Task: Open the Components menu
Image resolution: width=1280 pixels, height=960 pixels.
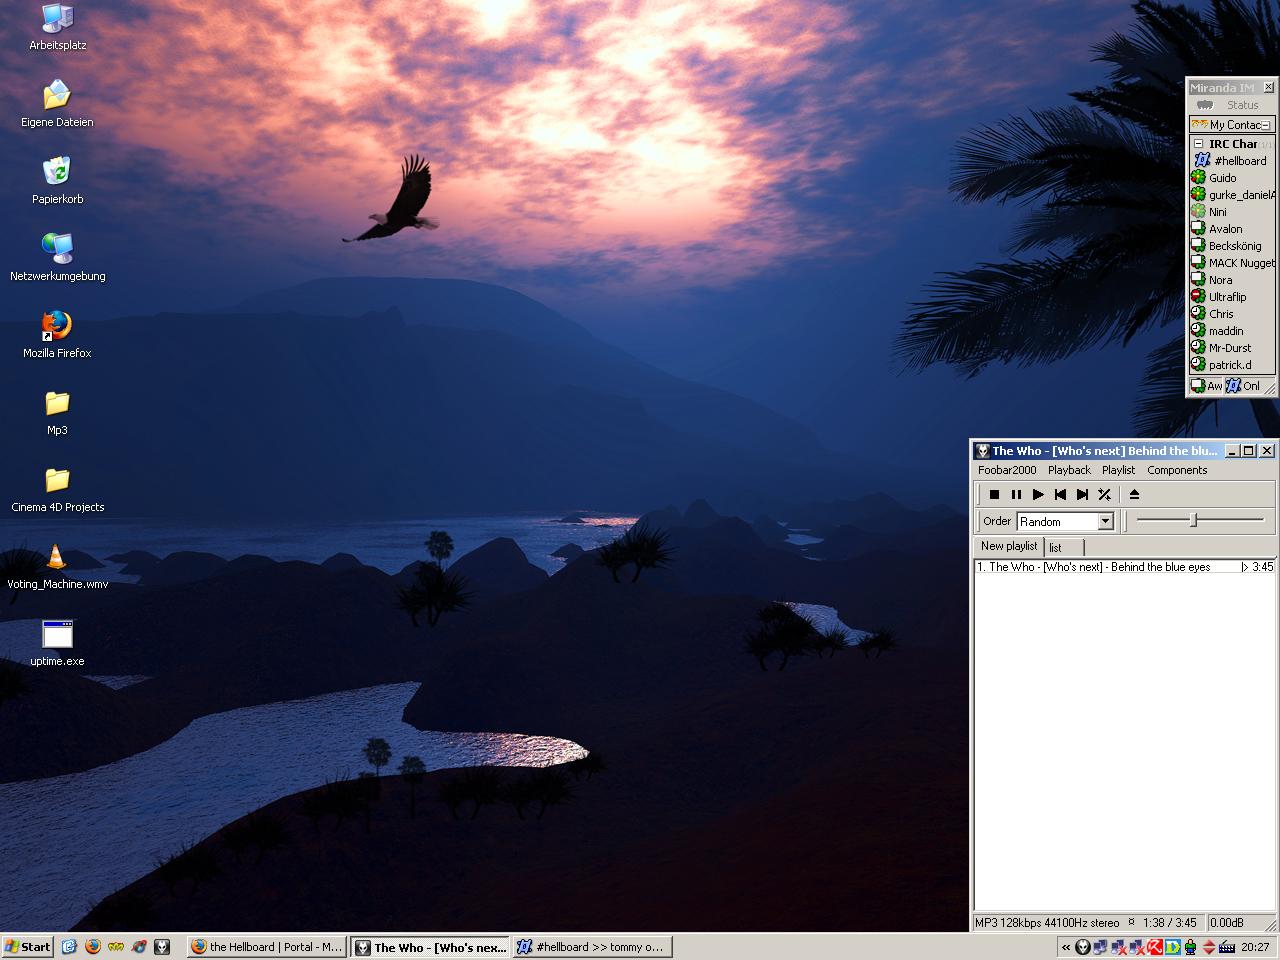Action: pos(1176,470)
